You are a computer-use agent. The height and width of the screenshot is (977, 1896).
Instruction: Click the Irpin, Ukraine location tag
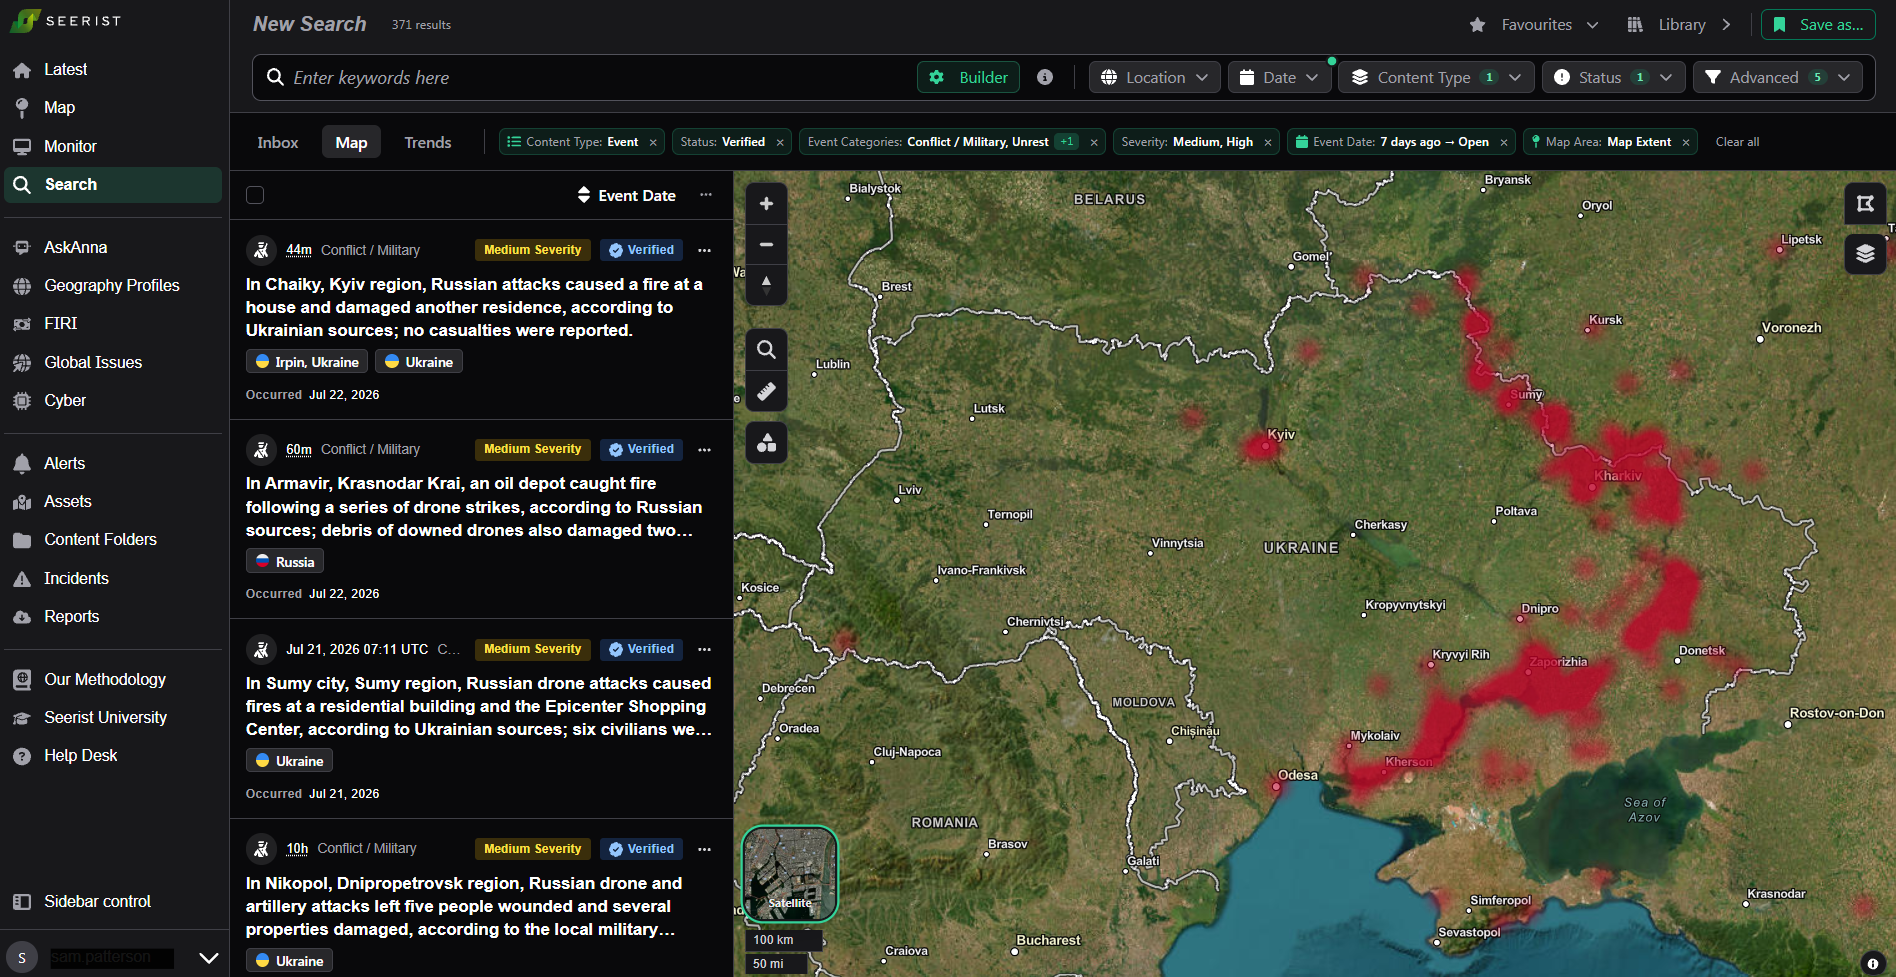pyautogui.click(x=307, y=362)
